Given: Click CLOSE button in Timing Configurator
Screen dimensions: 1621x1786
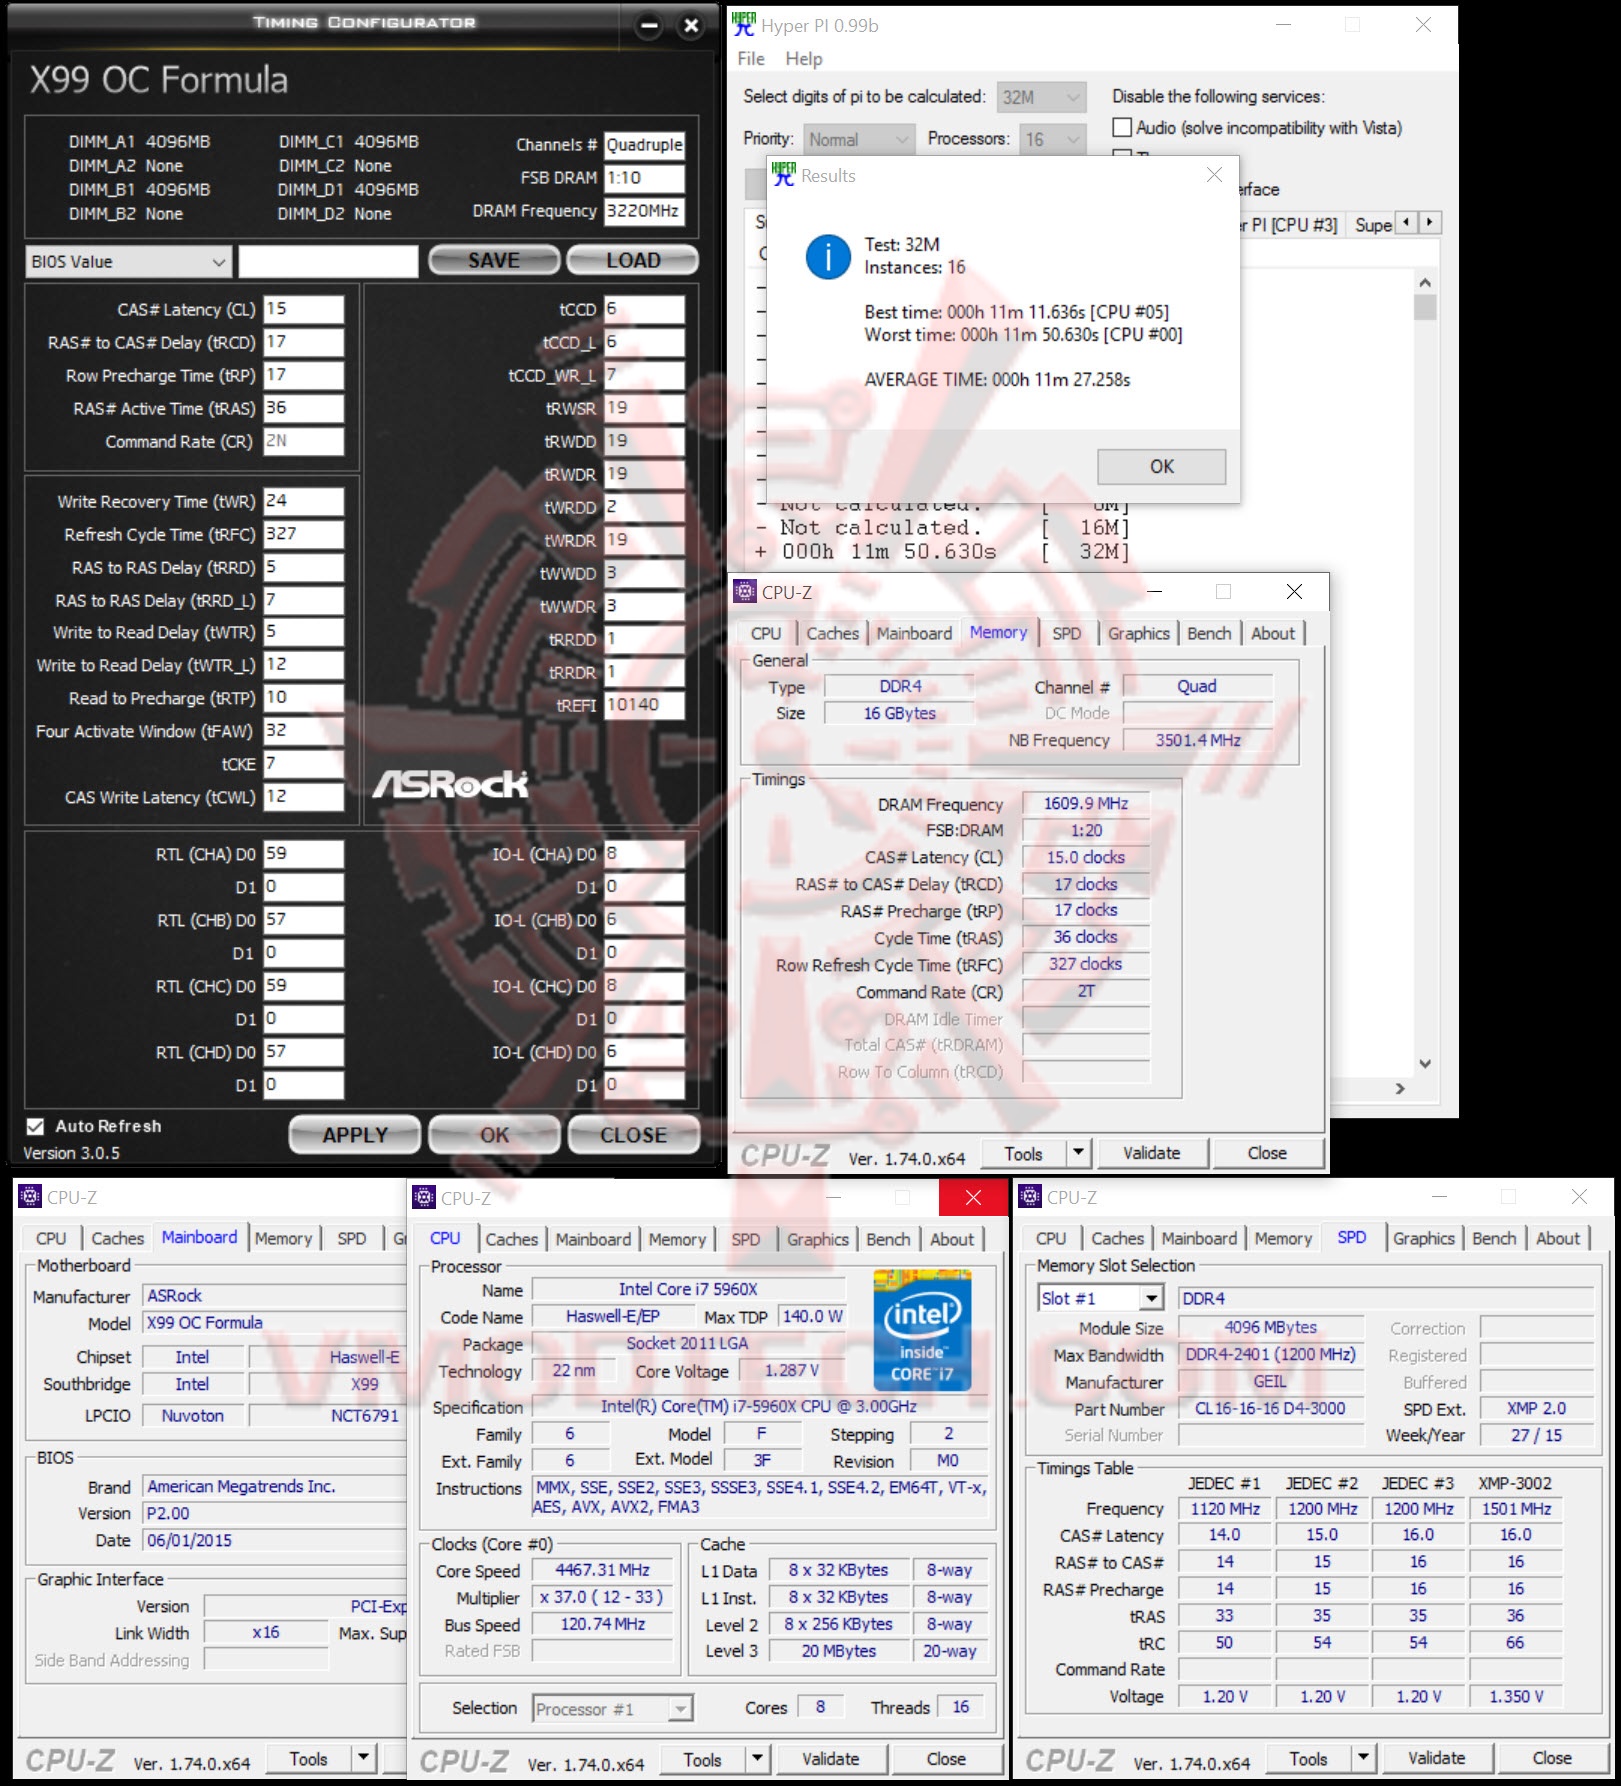Looking at the screenshot, I should (633, 1135).
